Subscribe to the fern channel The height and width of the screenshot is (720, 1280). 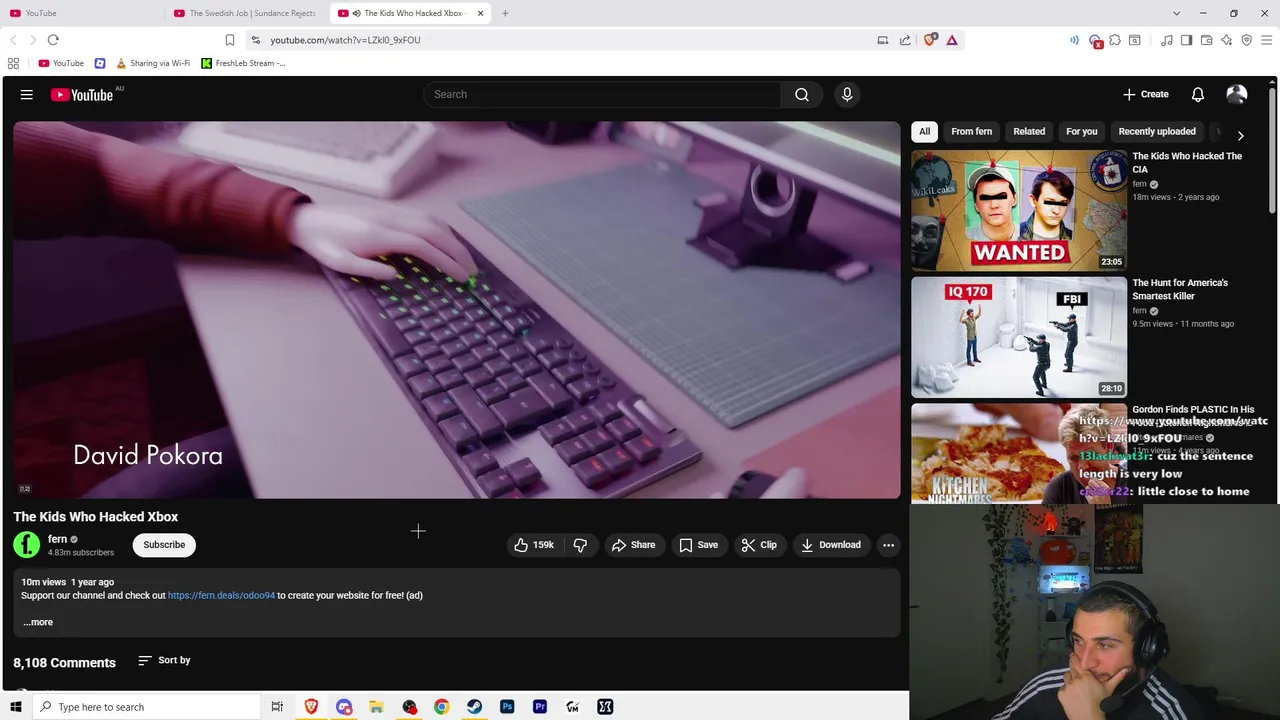[164, 545]
